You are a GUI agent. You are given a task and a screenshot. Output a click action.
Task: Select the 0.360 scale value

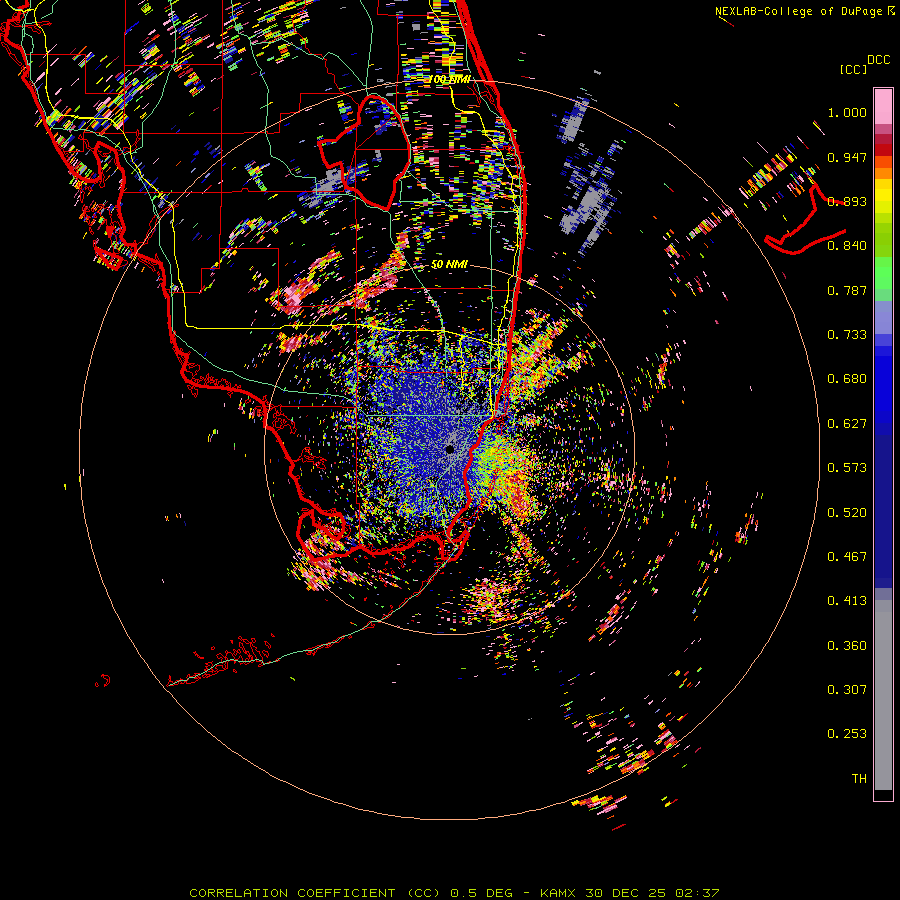(847, 646)
